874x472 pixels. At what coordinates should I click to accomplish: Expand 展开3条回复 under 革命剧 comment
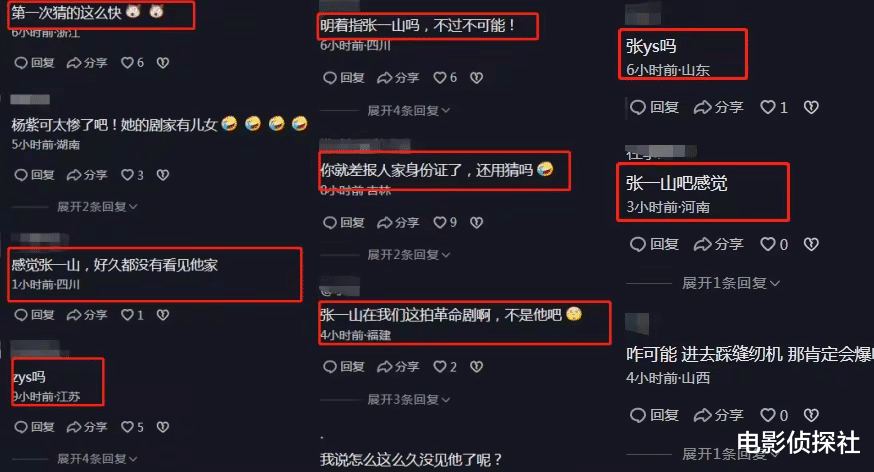coord(408,400)
